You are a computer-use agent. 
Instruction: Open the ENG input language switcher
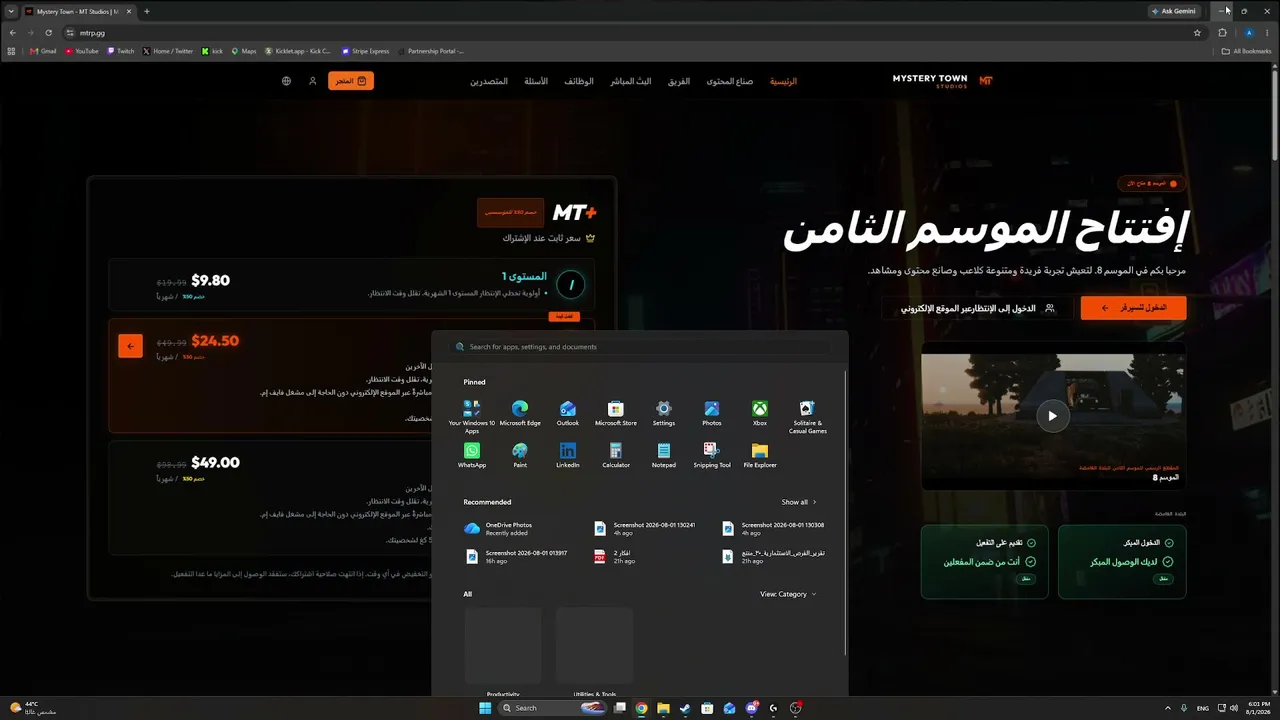pos(1203,708)
